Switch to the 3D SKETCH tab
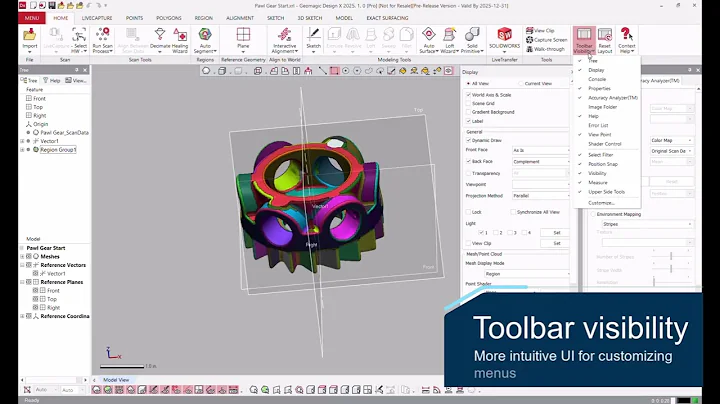Screen dimensions: 720x404 (x=309, y=18)
